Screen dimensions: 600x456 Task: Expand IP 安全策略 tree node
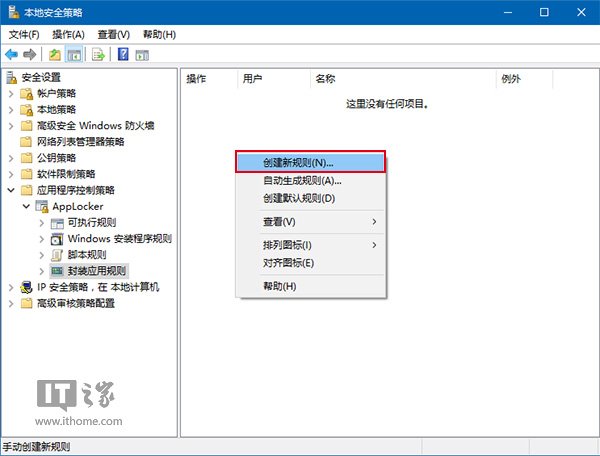[11, 287]
